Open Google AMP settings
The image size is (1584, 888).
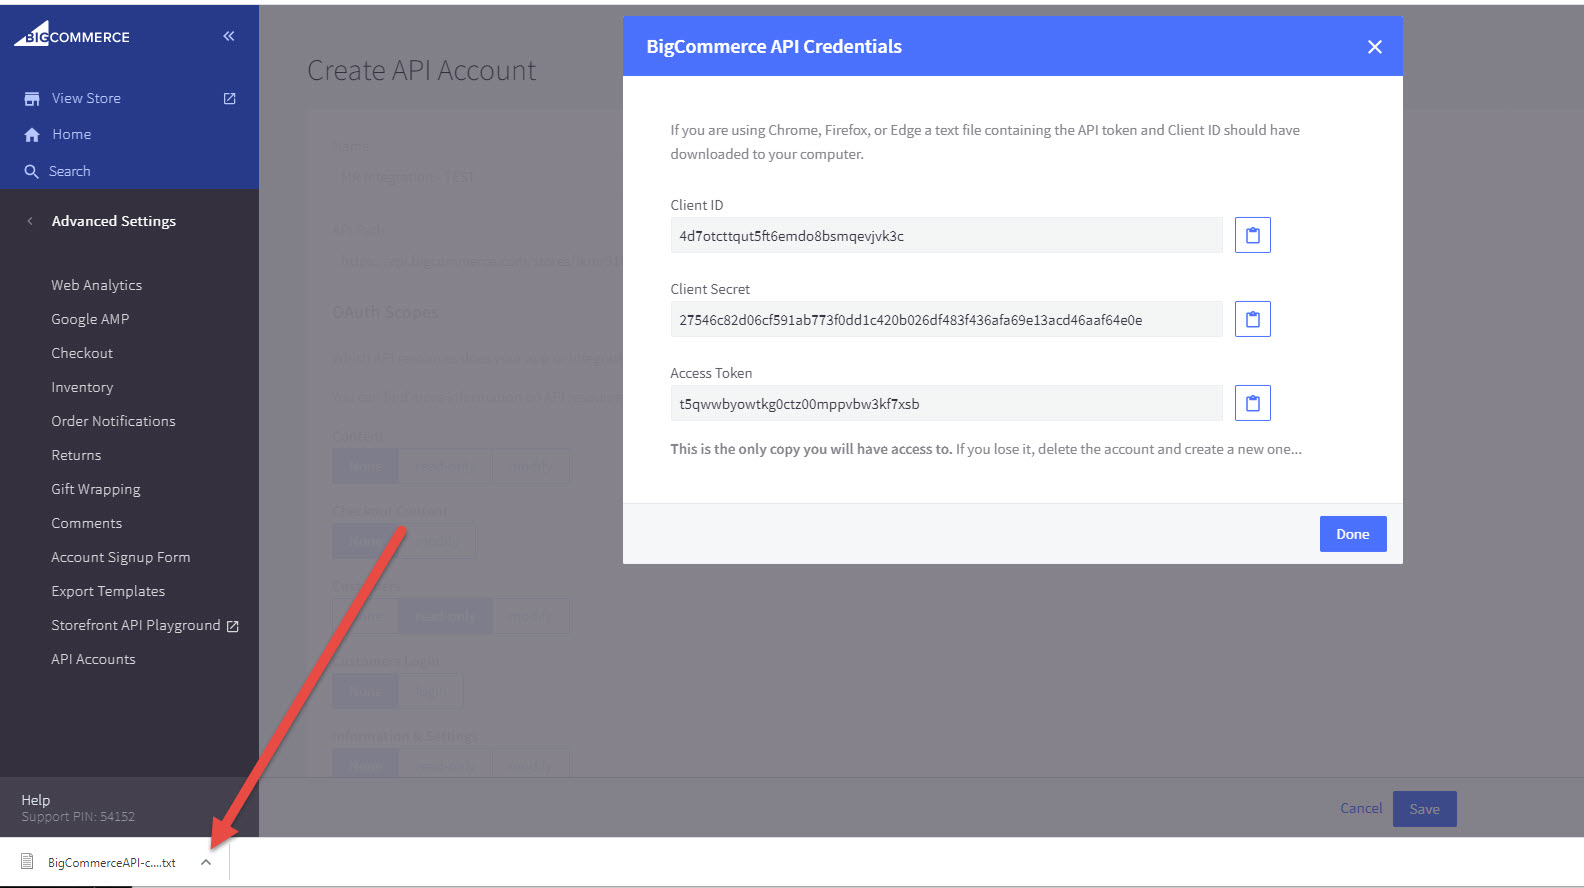[90, 319]
